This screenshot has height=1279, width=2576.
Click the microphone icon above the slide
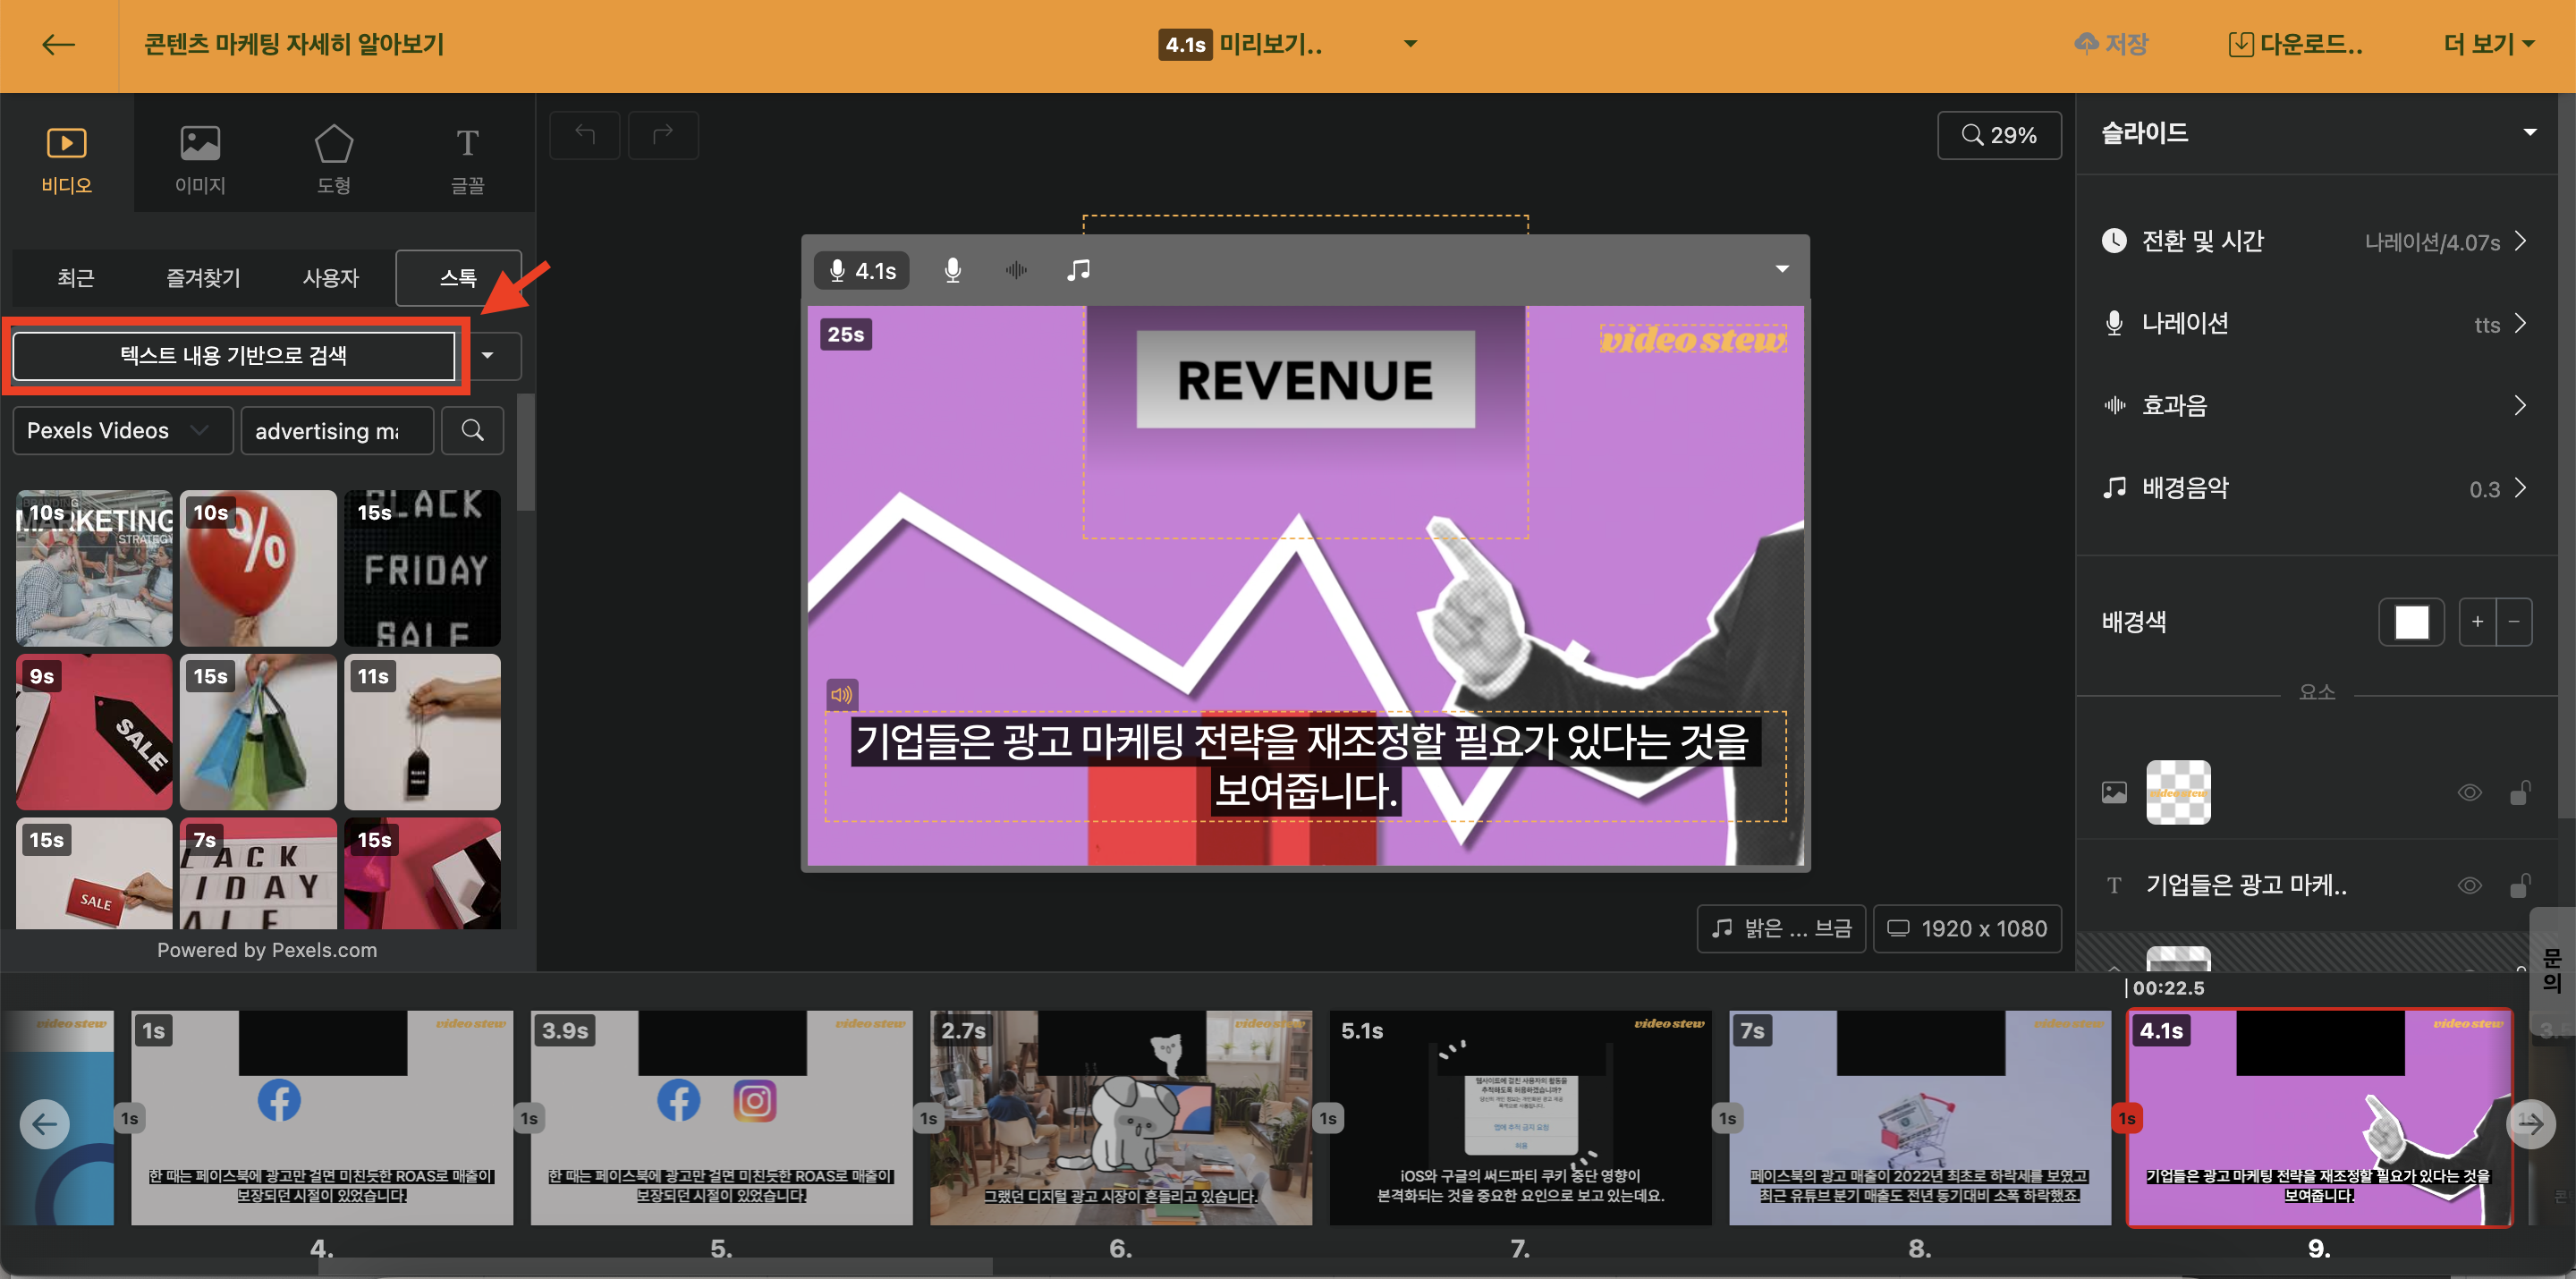[x=952, y=270]
